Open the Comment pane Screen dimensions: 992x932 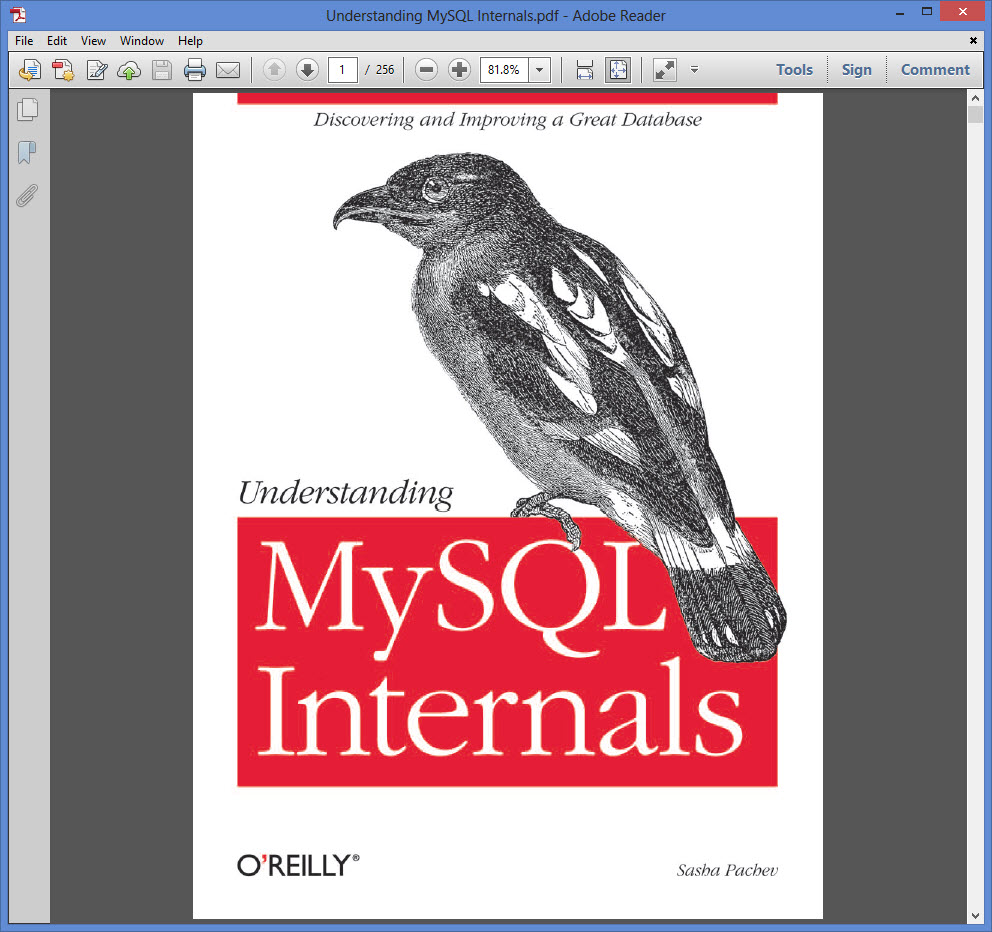coord(934,70)
